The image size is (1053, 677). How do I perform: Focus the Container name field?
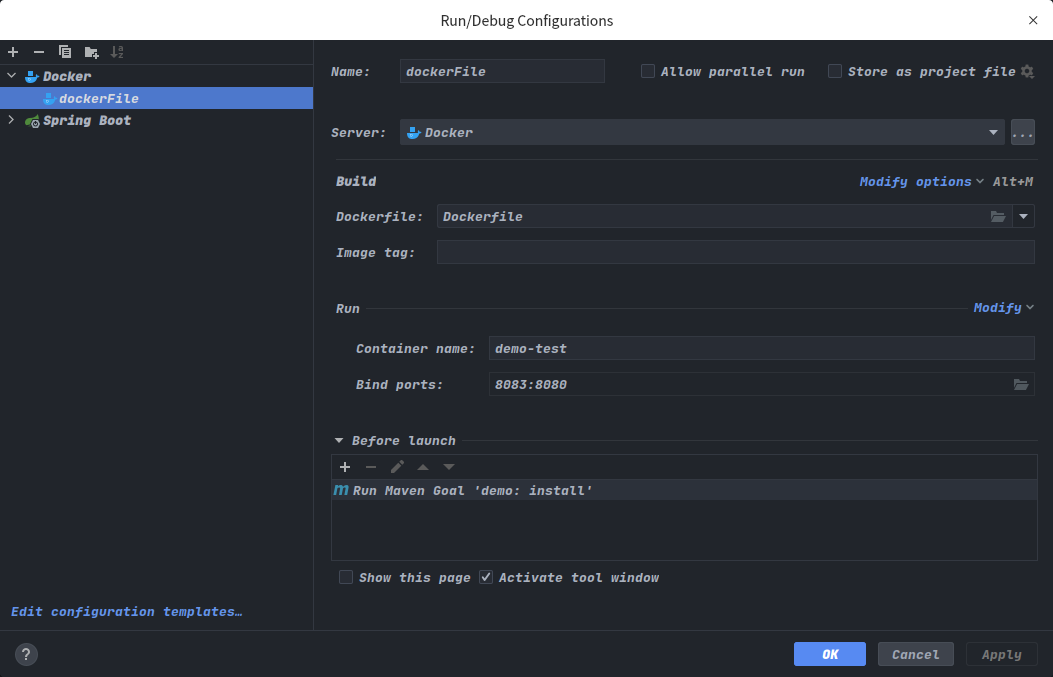(x=762, y=348)
